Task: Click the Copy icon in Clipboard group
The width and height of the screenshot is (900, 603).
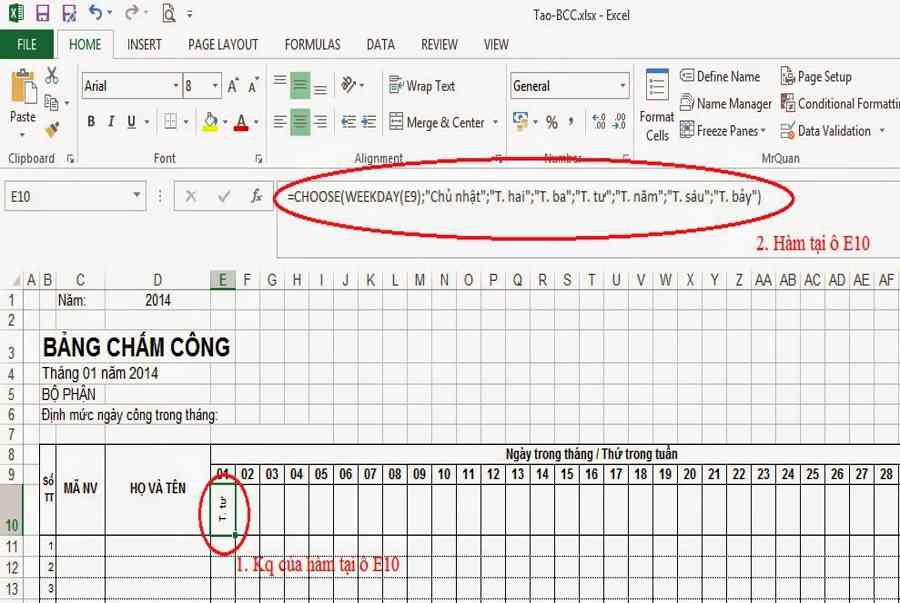Action: click(51, 103)
